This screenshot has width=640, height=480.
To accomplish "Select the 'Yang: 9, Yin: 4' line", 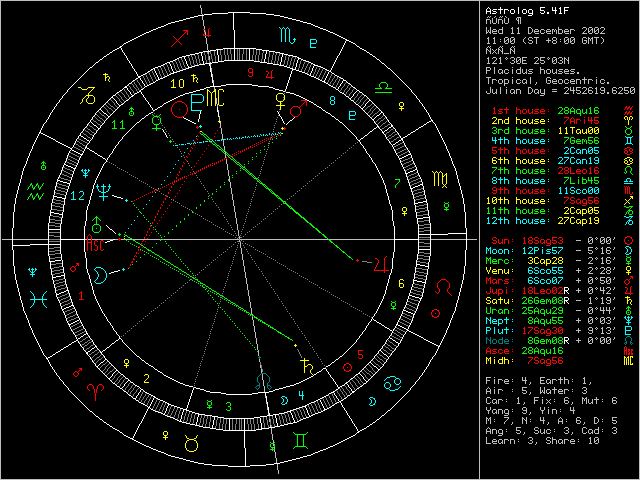I will (x=530, y=411).
